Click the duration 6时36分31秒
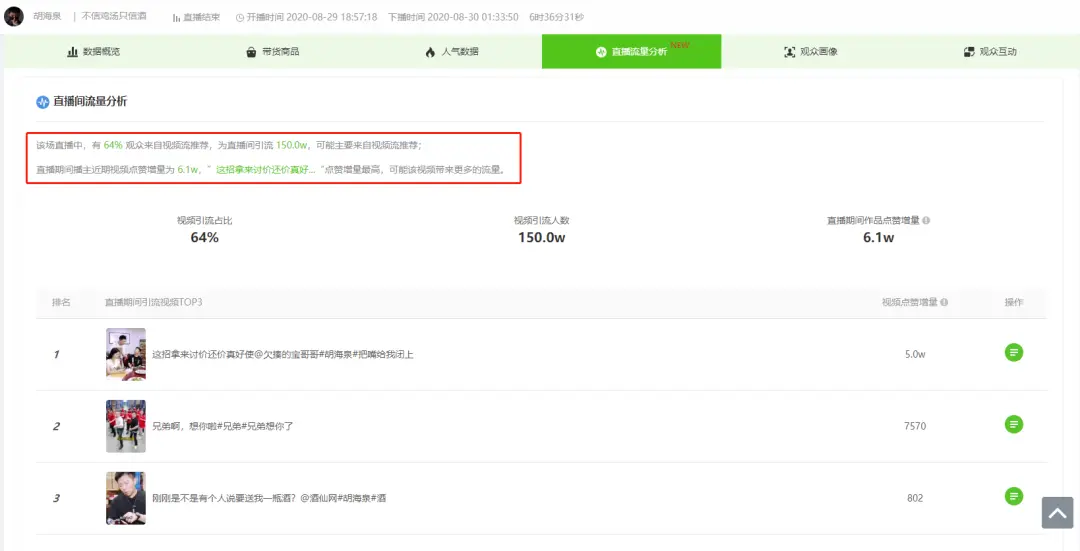Screen dimensions: 1080x551 [x=557, y=17]
